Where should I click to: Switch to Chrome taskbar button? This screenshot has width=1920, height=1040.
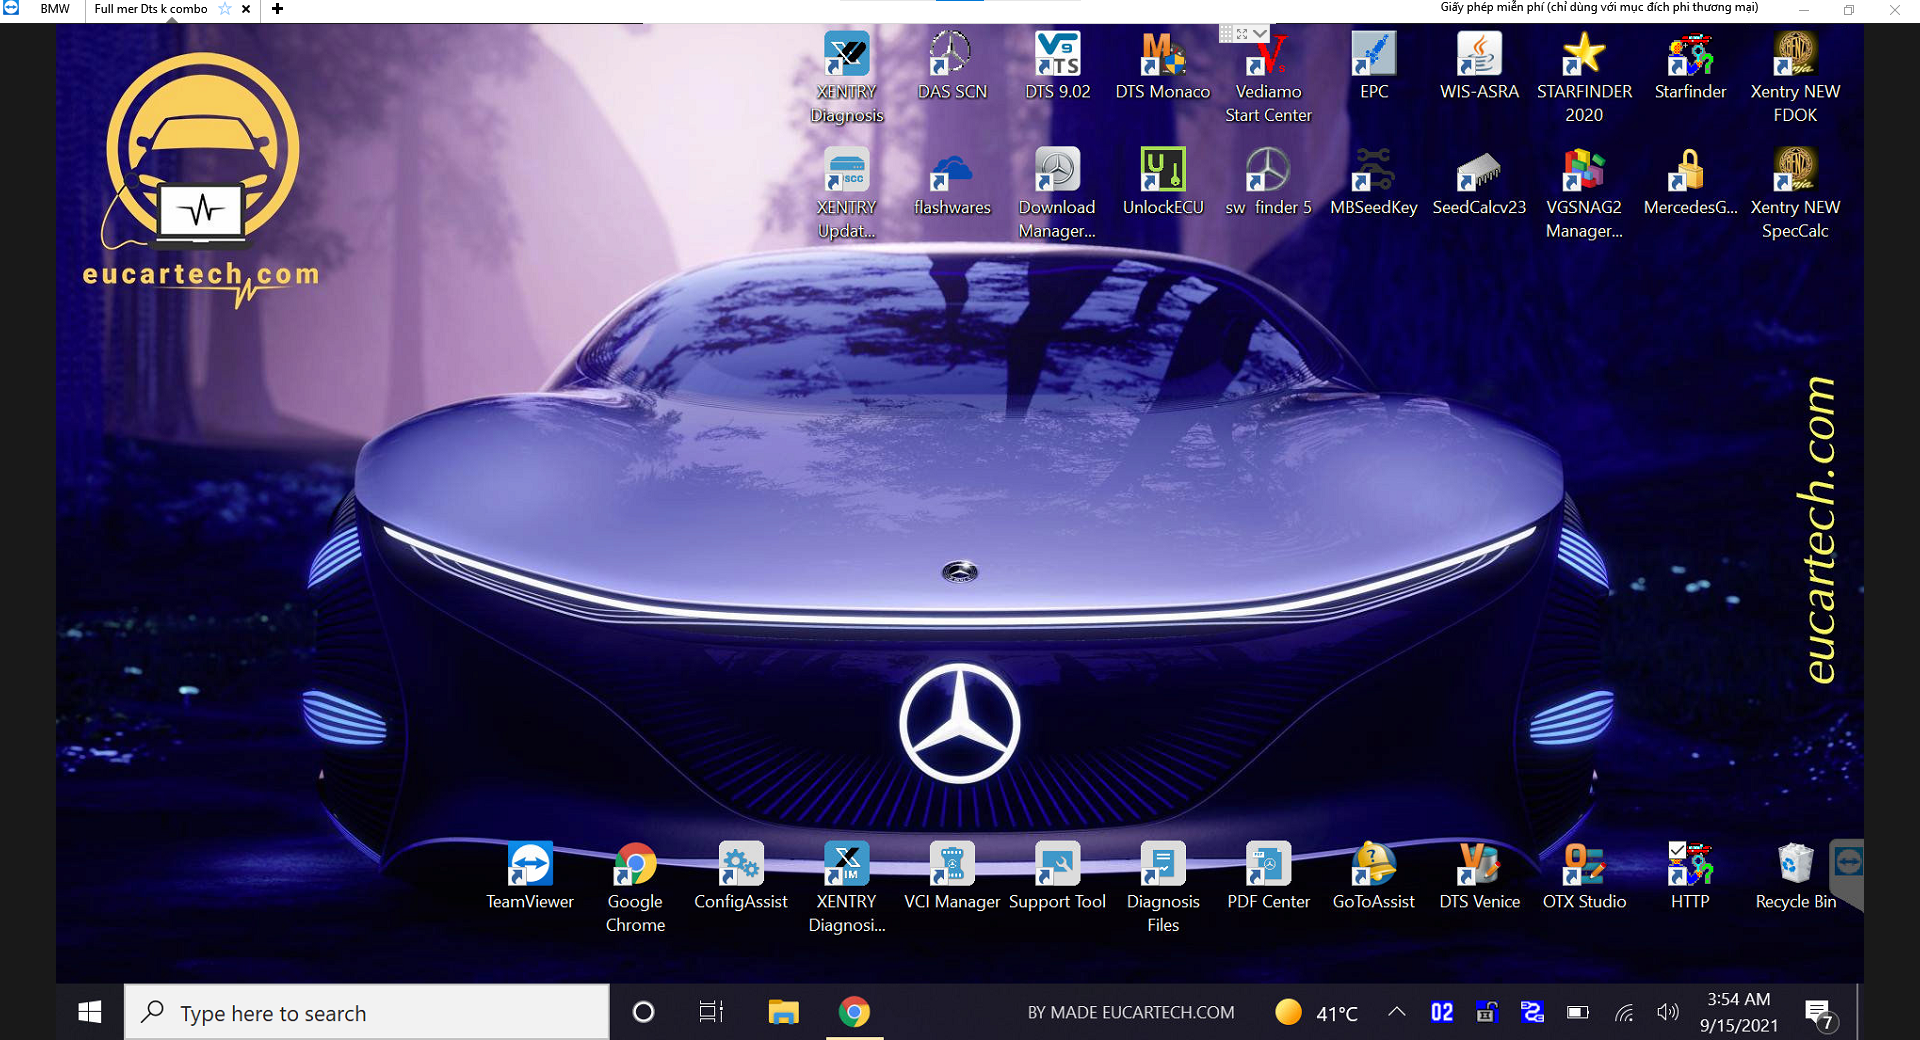pos(854,1012)
